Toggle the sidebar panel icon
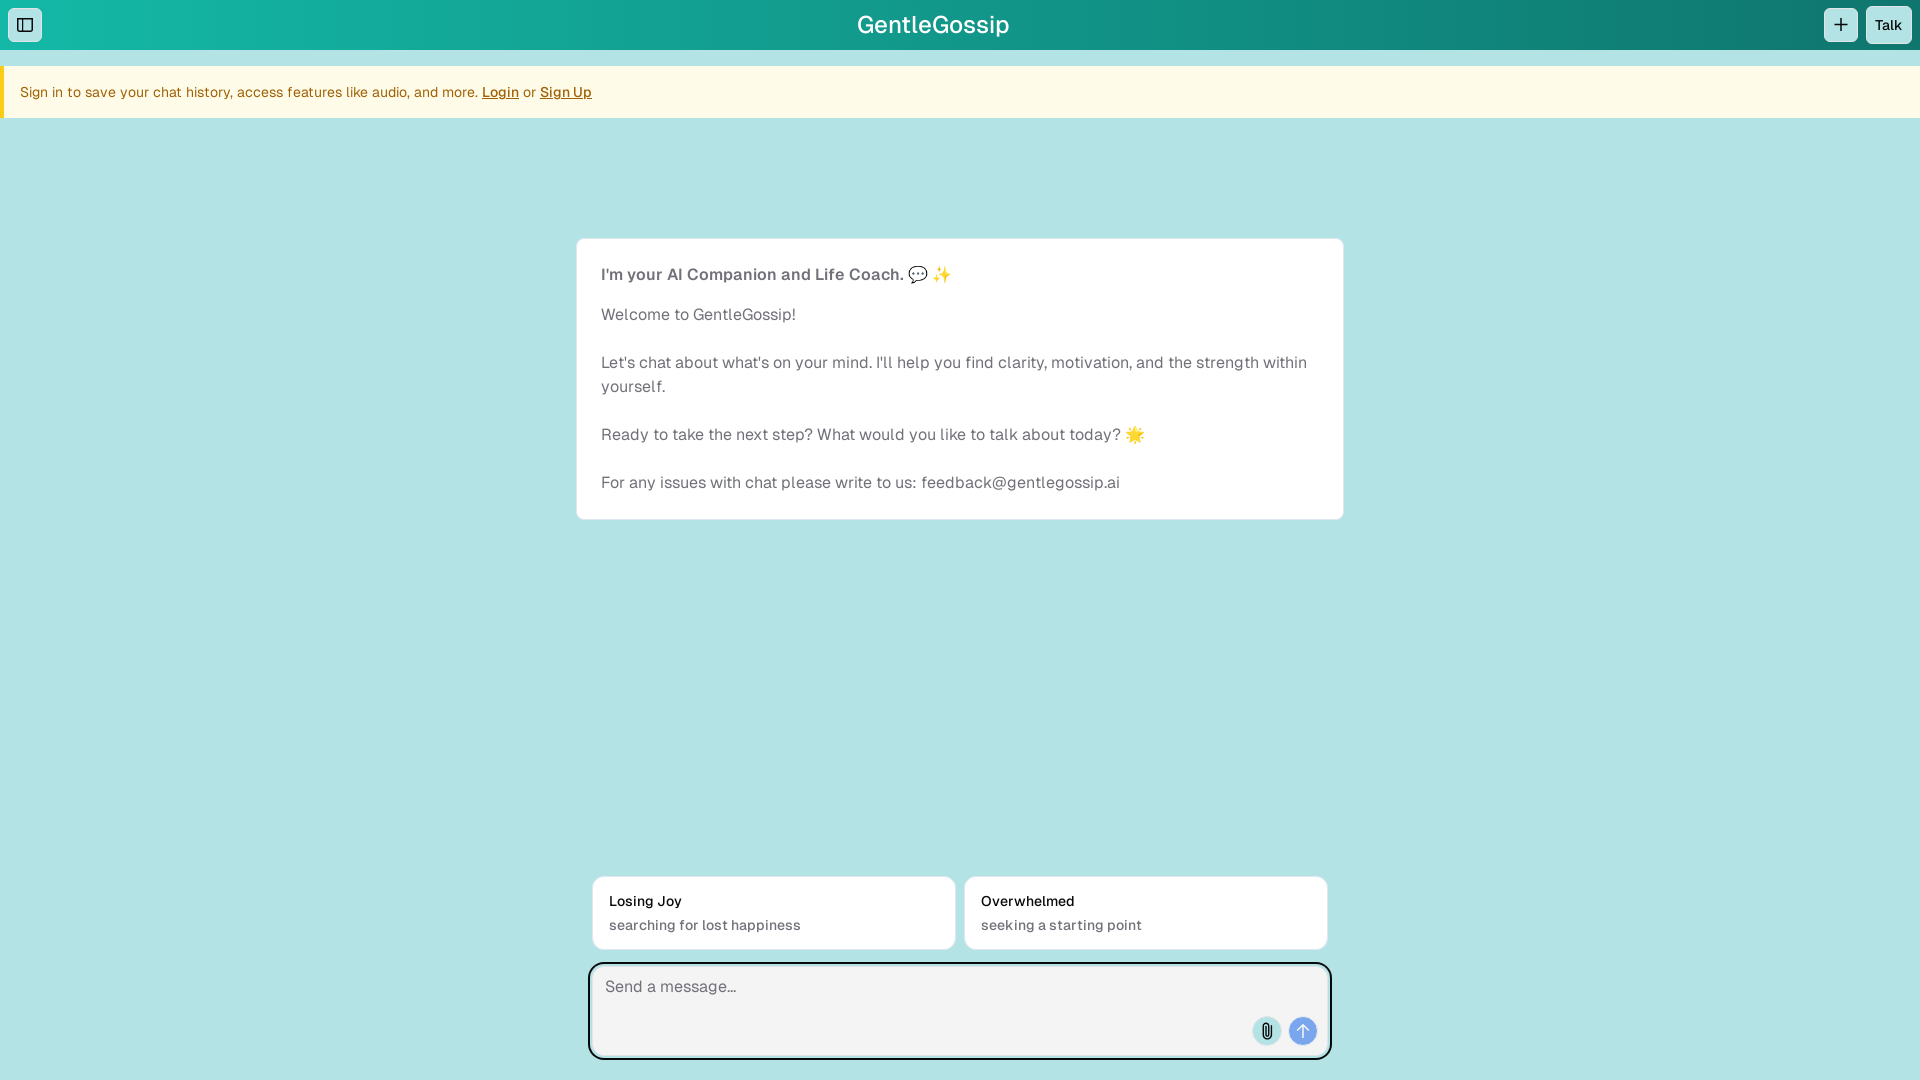This screenshot has height=1080, width=1920. coord(25,25)
